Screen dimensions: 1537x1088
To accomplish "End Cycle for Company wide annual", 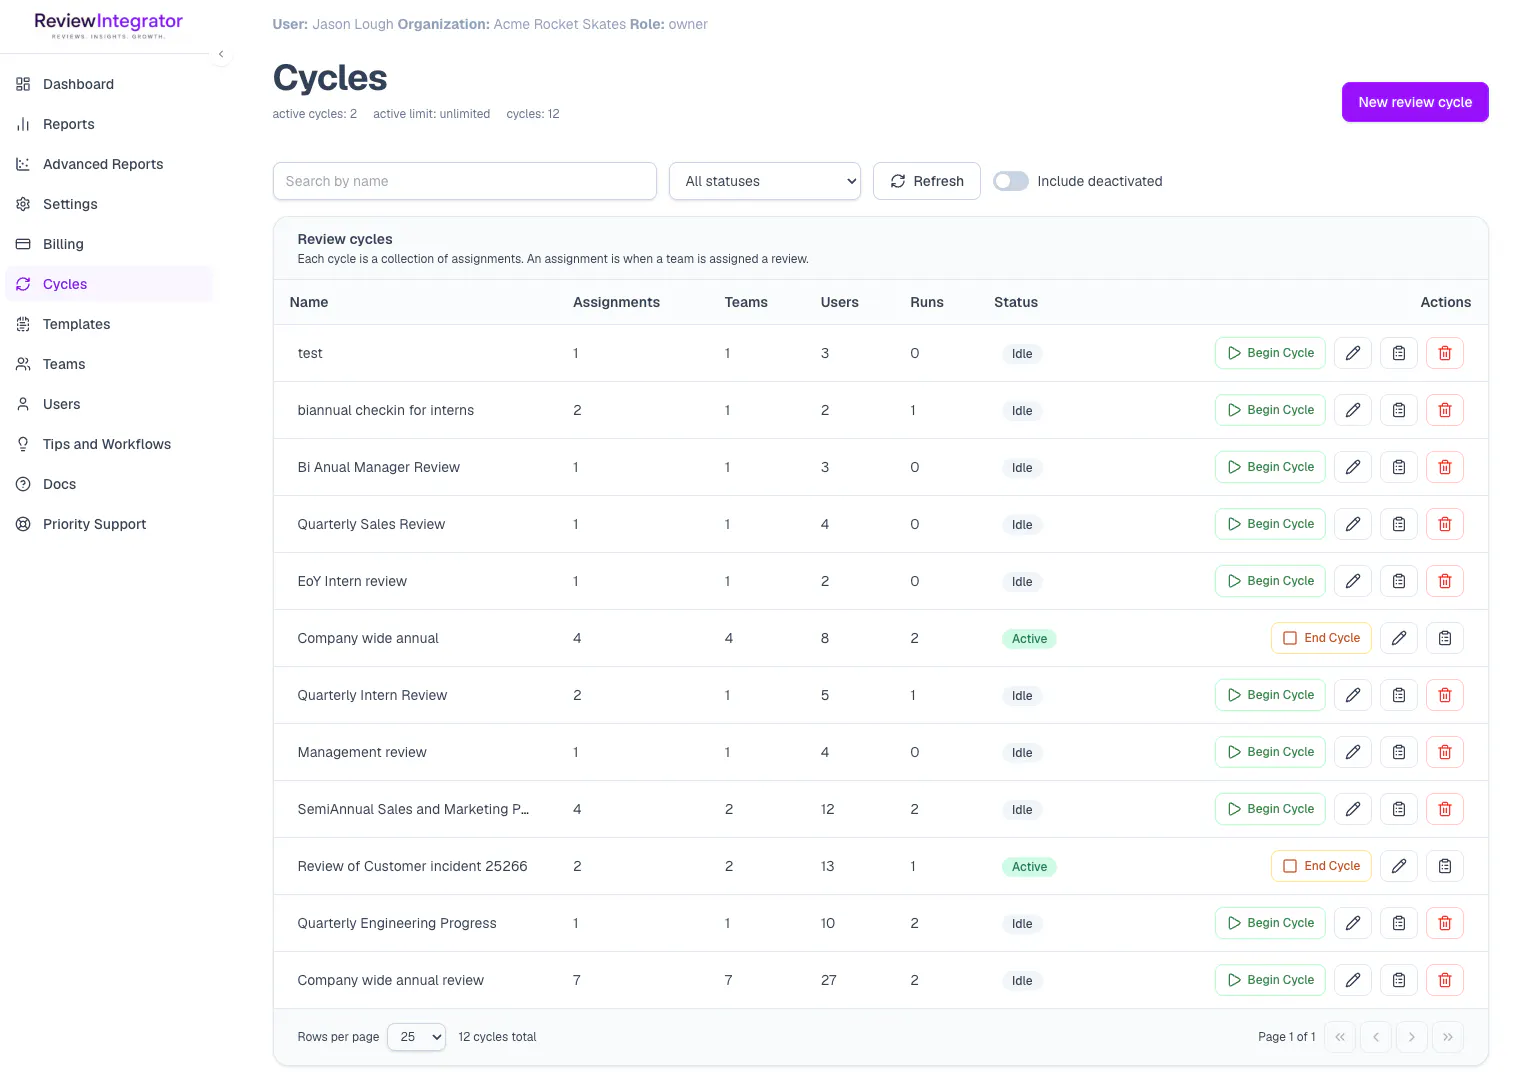I will (x=1321, y=638).
